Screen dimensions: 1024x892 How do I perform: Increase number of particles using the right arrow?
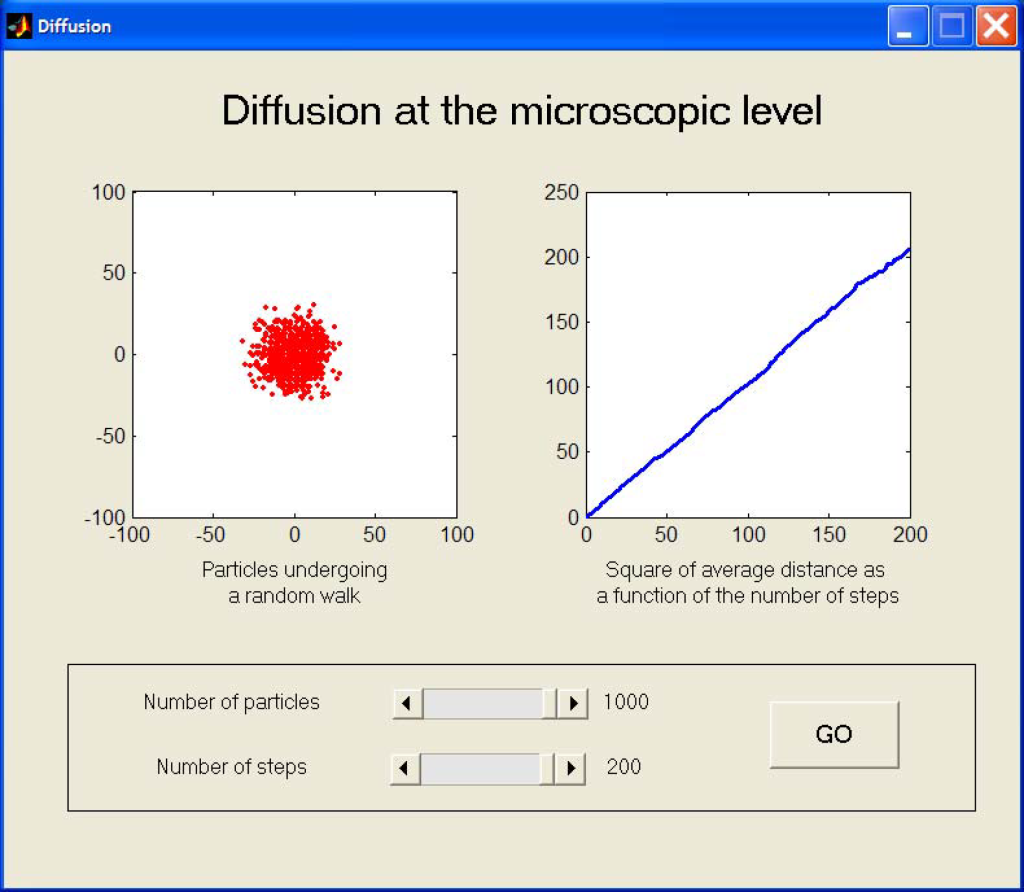572,703
